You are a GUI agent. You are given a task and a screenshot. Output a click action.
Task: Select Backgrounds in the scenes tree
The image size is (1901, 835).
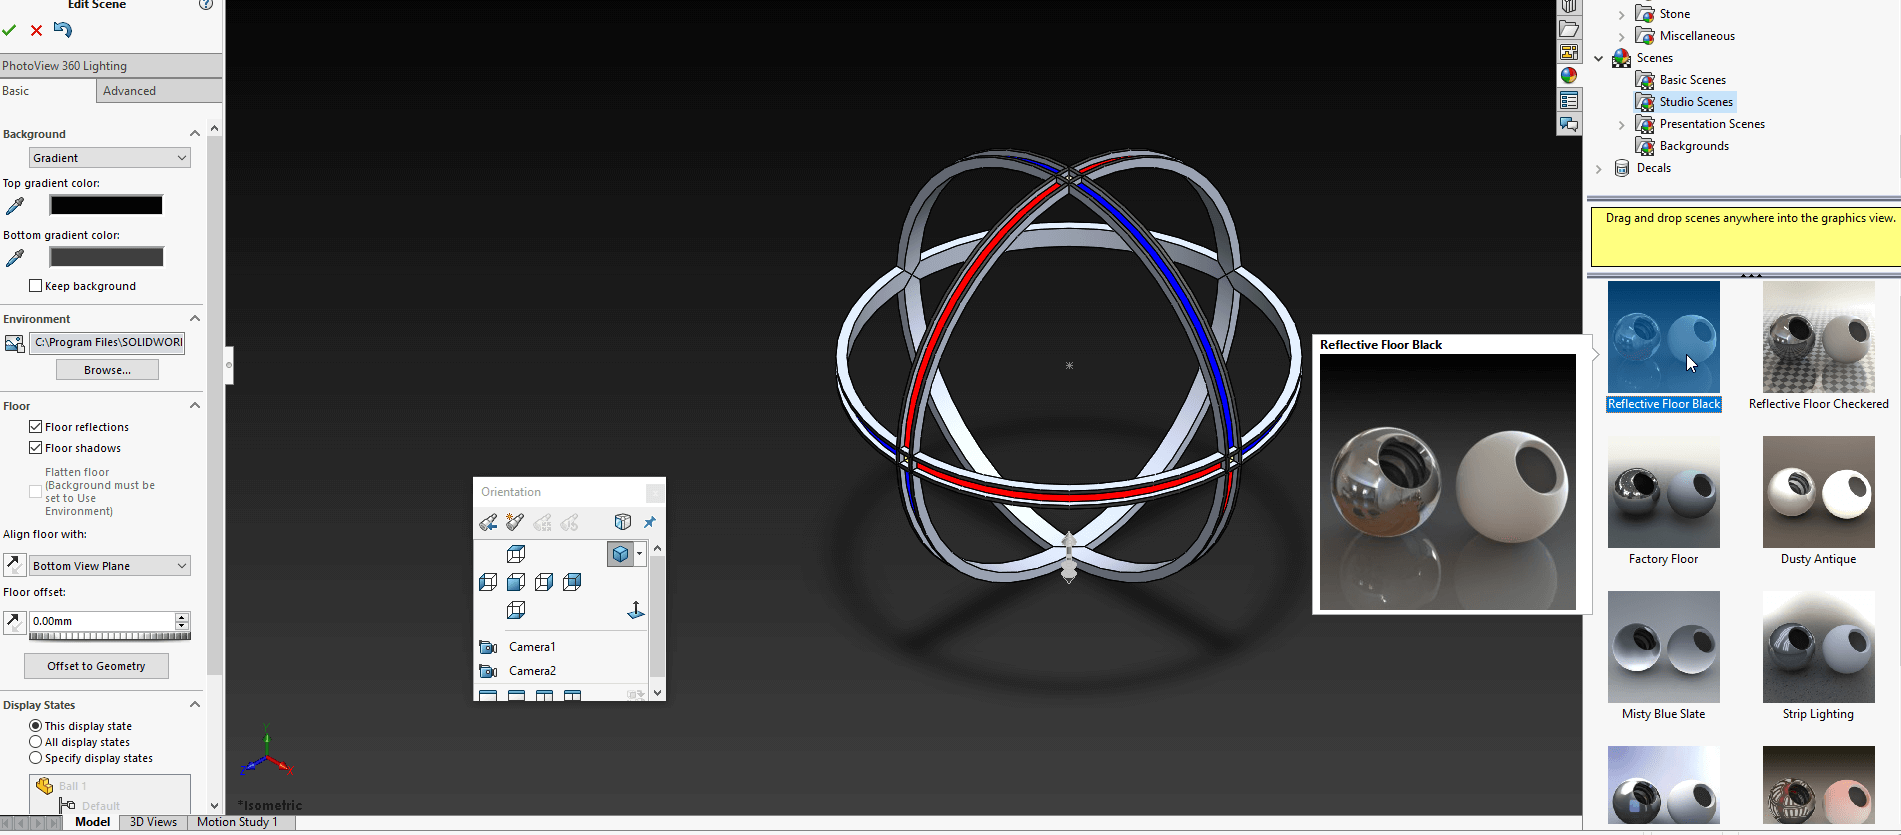1694,146
